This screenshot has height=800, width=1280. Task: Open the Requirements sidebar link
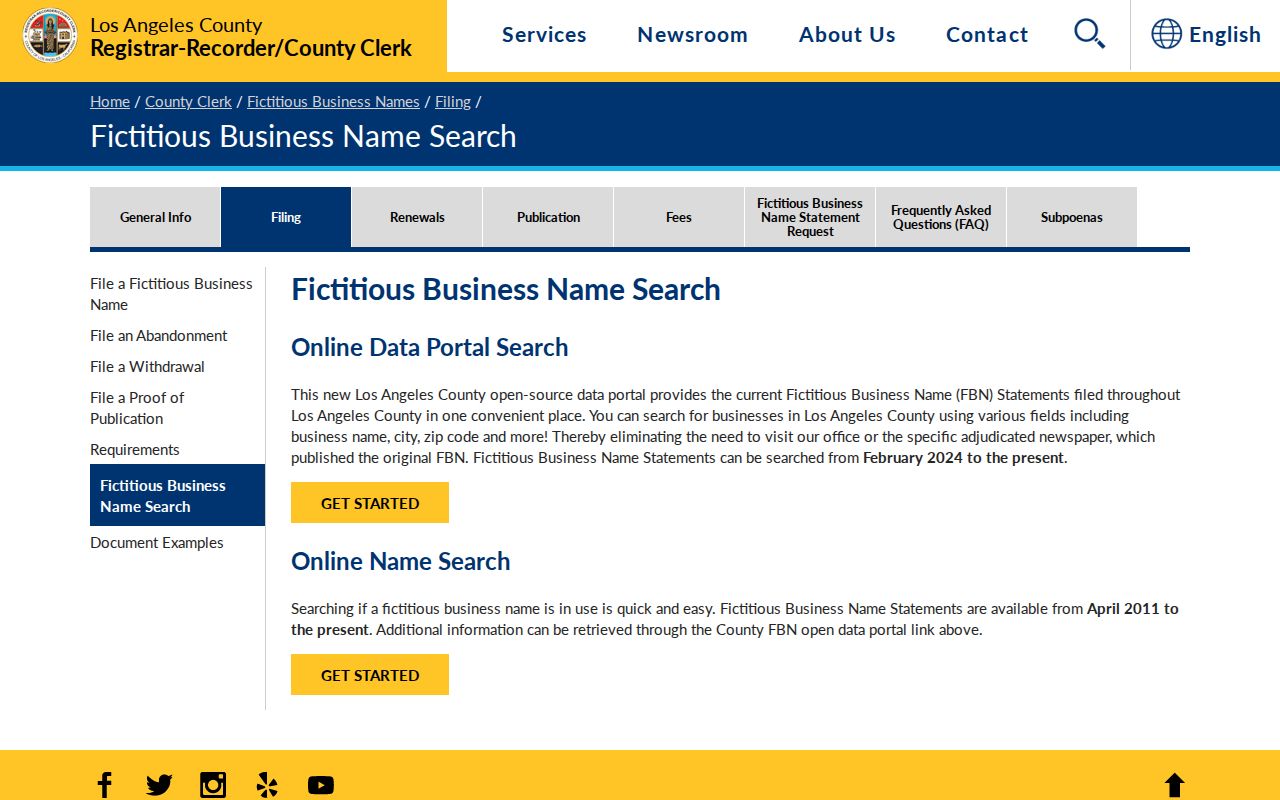(x=135, y=450)
